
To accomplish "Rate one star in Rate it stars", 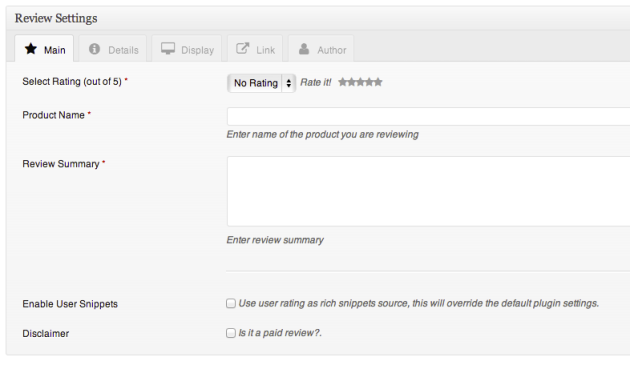I will (x=343, y=82).
